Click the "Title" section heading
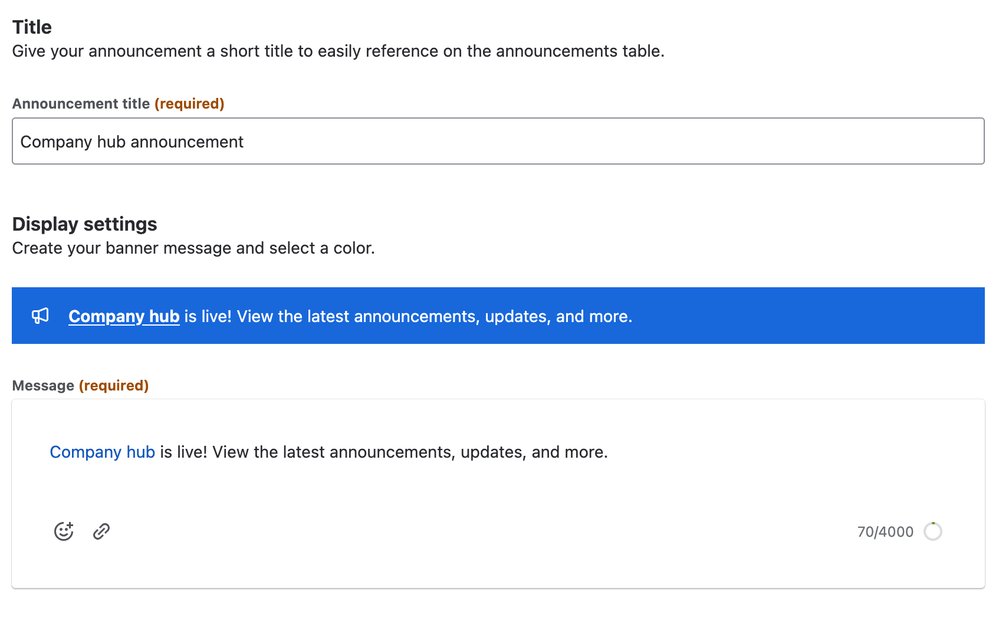The width and height of the screenshot is (999, 617). (32, 27)
